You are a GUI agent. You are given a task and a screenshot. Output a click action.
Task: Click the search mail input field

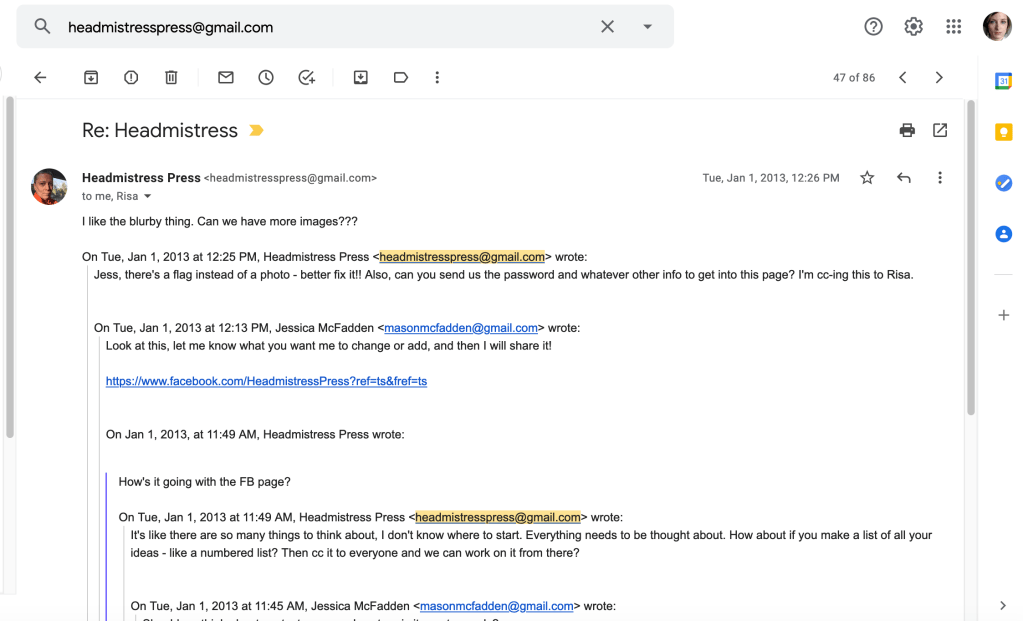click(x=320, y=27)
